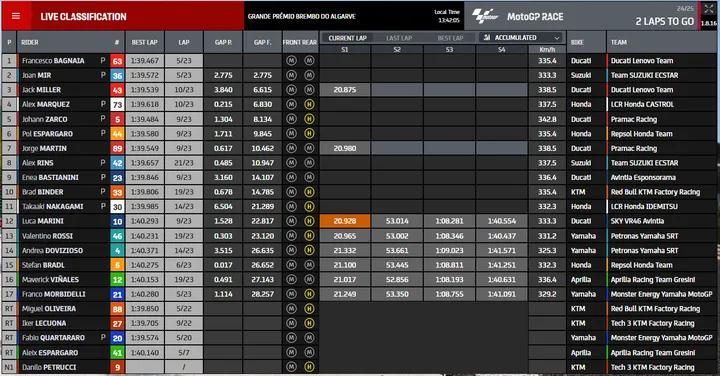Click Petrucci's number 9 badge
Screen dimensions: 720x376
(x=118, y=367)
